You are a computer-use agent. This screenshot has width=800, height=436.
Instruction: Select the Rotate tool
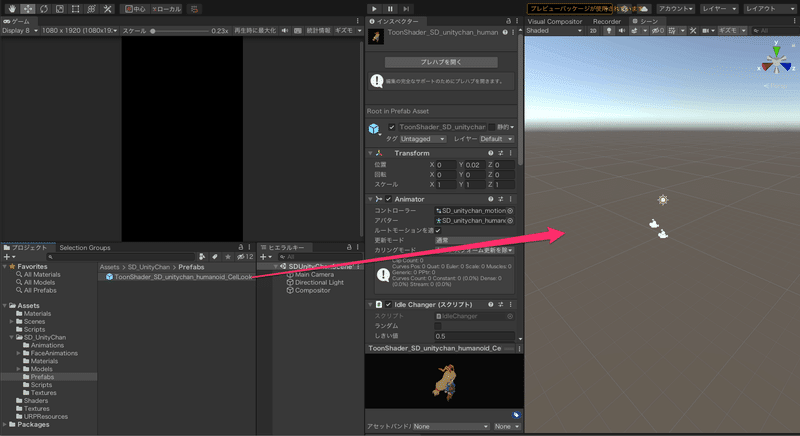coord(44,9)
